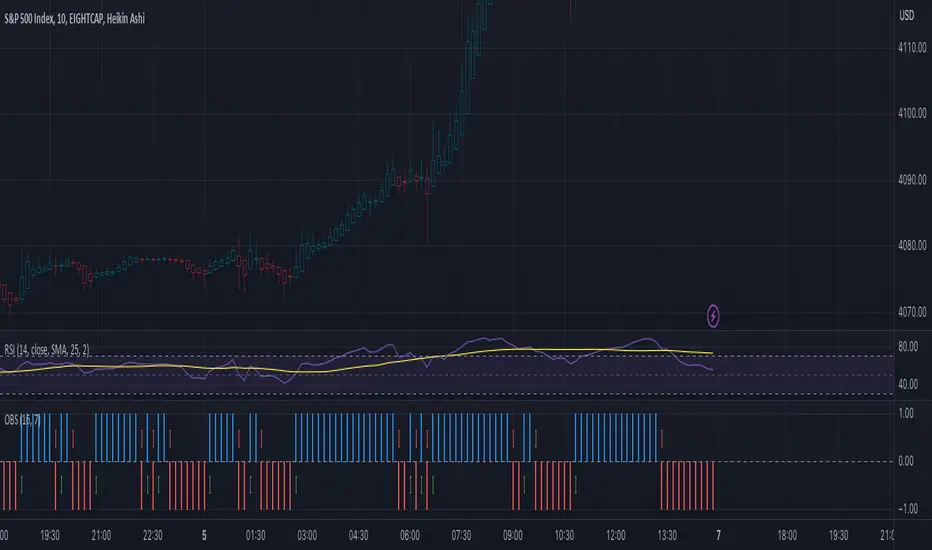Click the 10:30 time axis label
Screen dimensions: 932x550
564,536
